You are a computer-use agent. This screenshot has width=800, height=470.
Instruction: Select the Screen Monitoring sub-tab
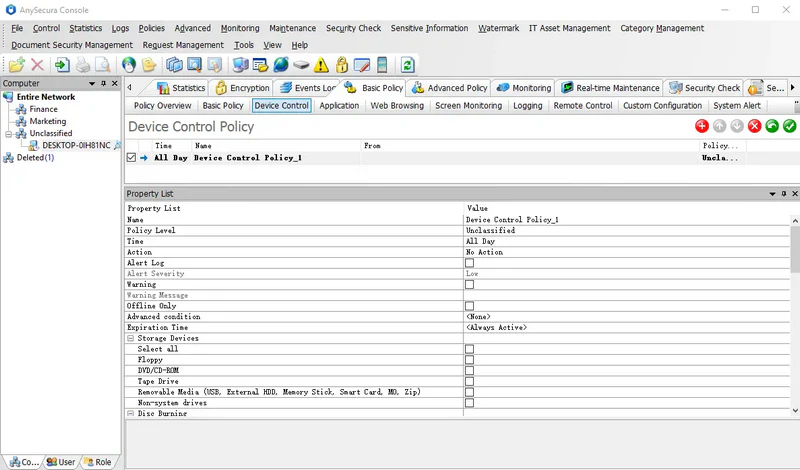click(468, 106)
